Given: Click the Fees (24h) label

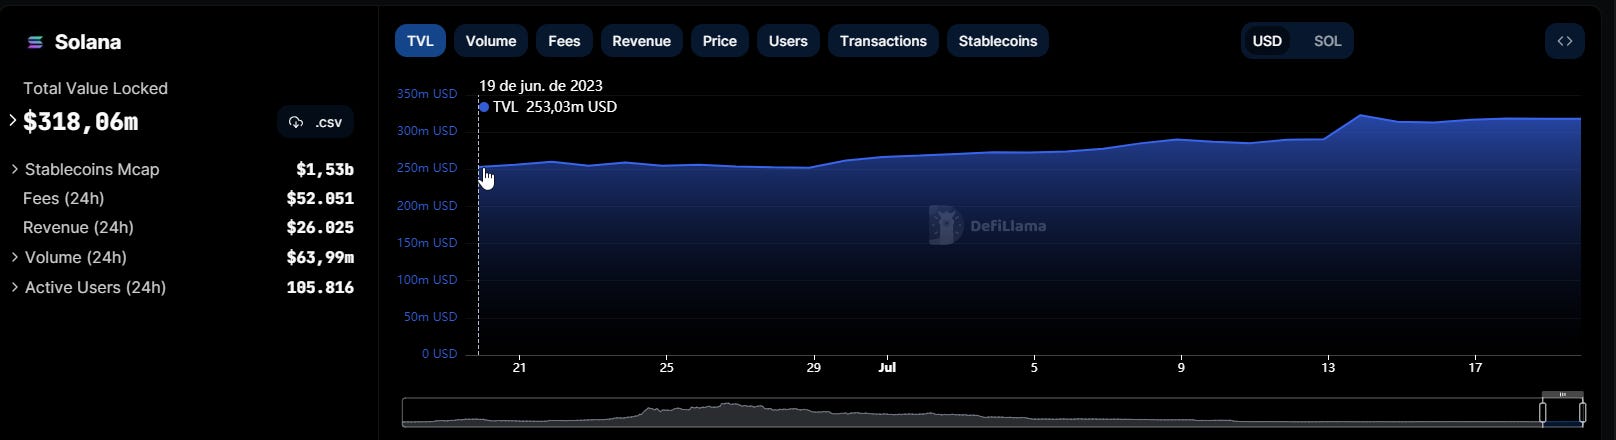Looking at the screenshot, I should tap(64, 198).
